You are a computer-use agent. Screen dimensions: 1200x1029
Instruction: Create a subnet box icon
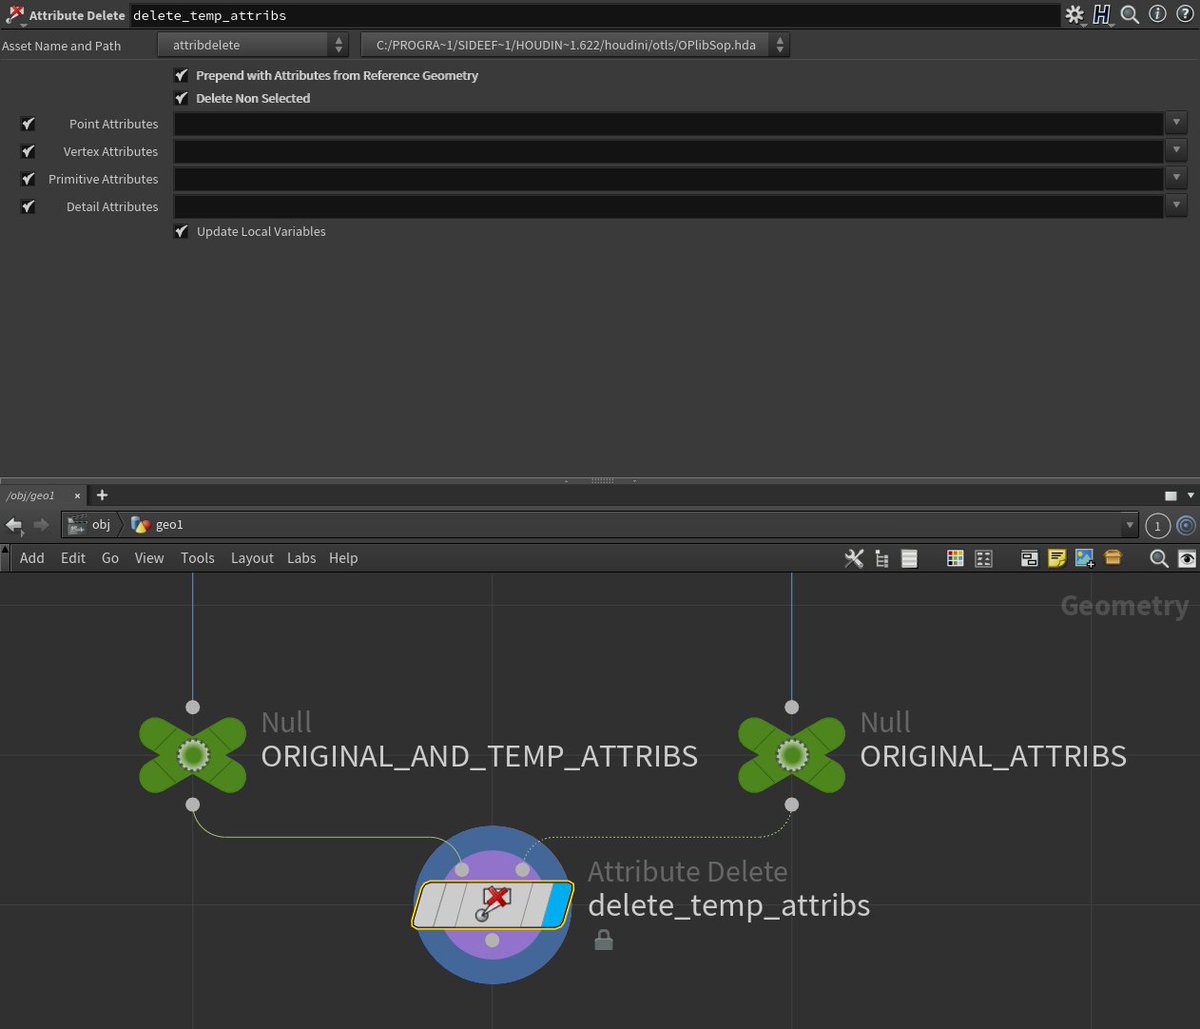click(1113, 558)
